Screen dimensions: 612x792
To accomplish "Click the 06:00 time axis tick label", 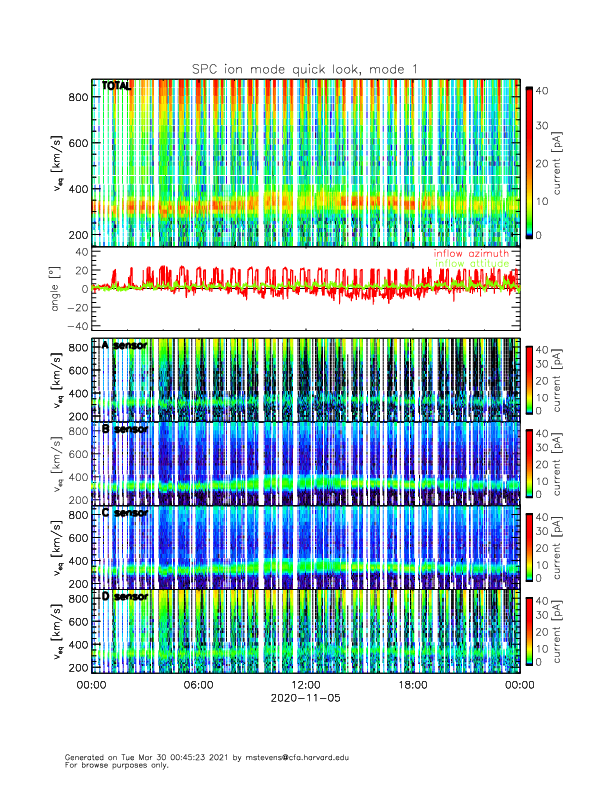I will (x=198, y=685).
